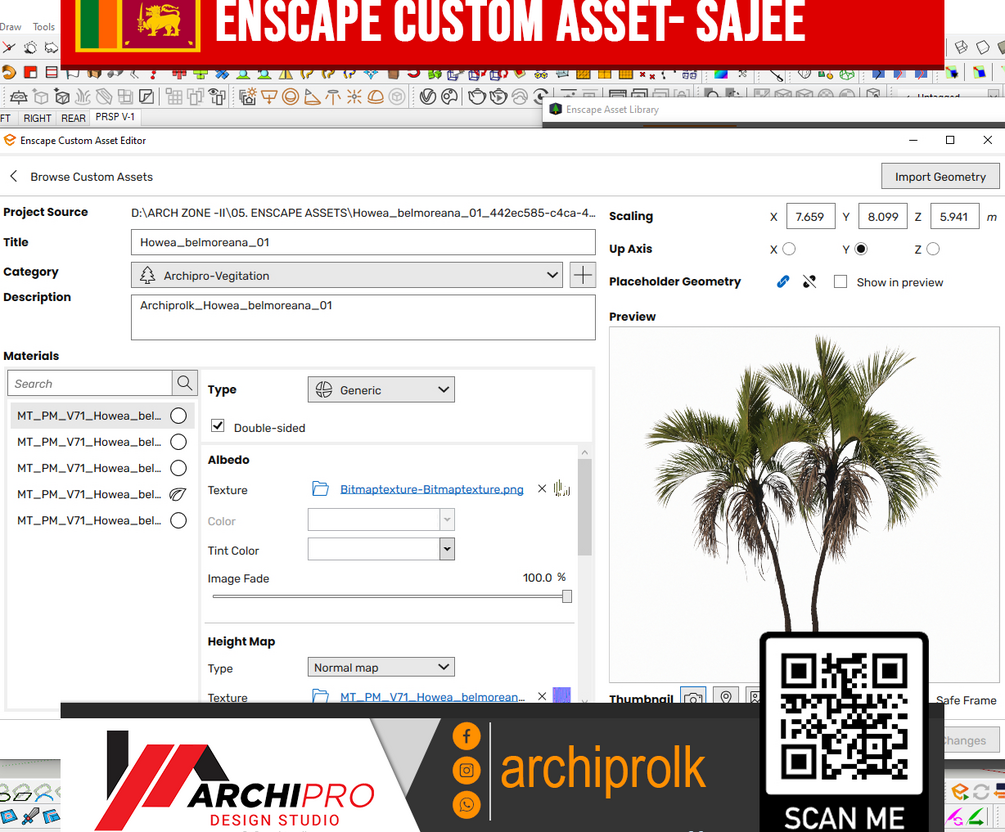Open the MT_PM_V71_Howea_belmorean height texture link
1005x832 pixels.
click(432, 697)
